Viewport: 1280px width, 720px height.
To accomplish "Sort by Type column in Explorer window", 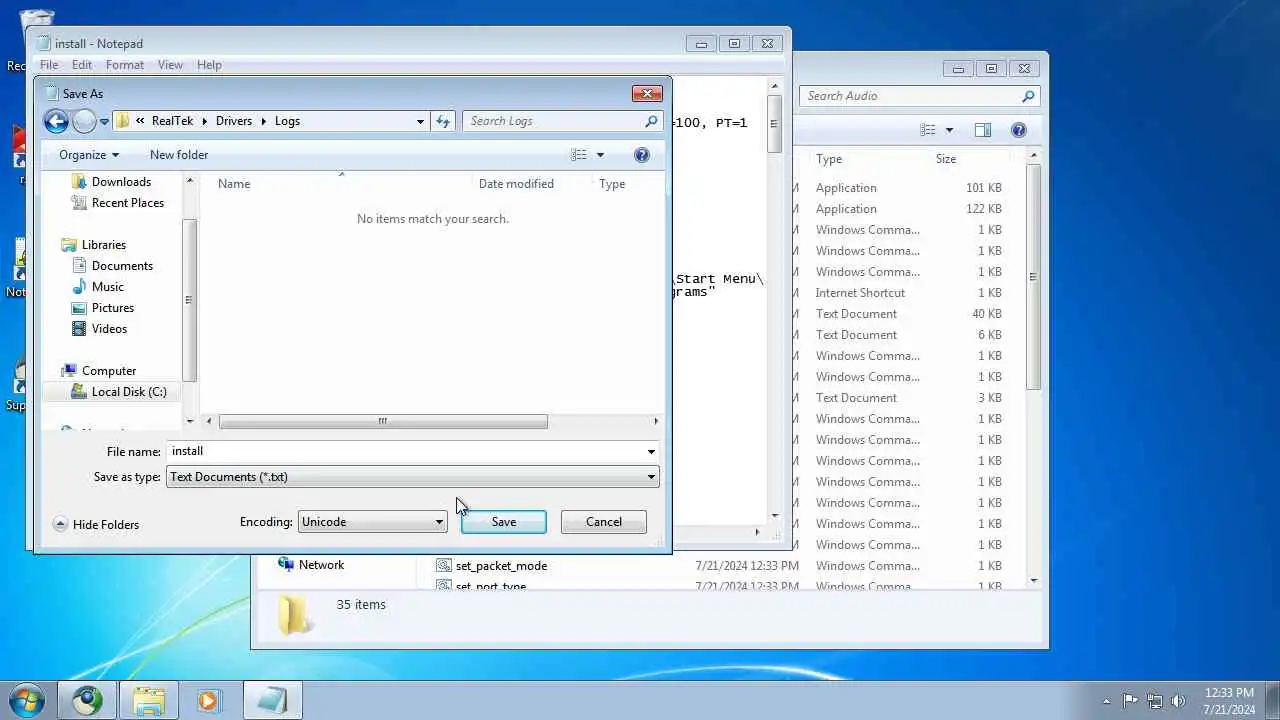I will pos(829,159).
